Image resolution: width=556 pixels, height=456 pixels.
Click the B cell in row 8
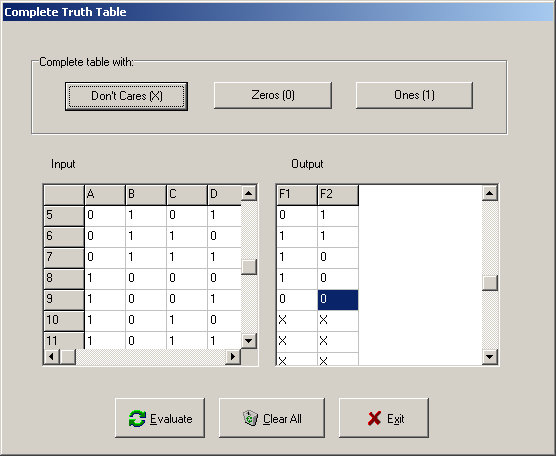[x=146, y=278]
